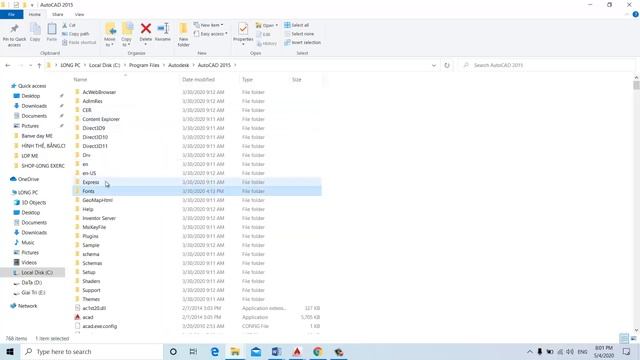640x360 pixels.
Task: Select the acad.exe.config file
Action: pos(100,326)
